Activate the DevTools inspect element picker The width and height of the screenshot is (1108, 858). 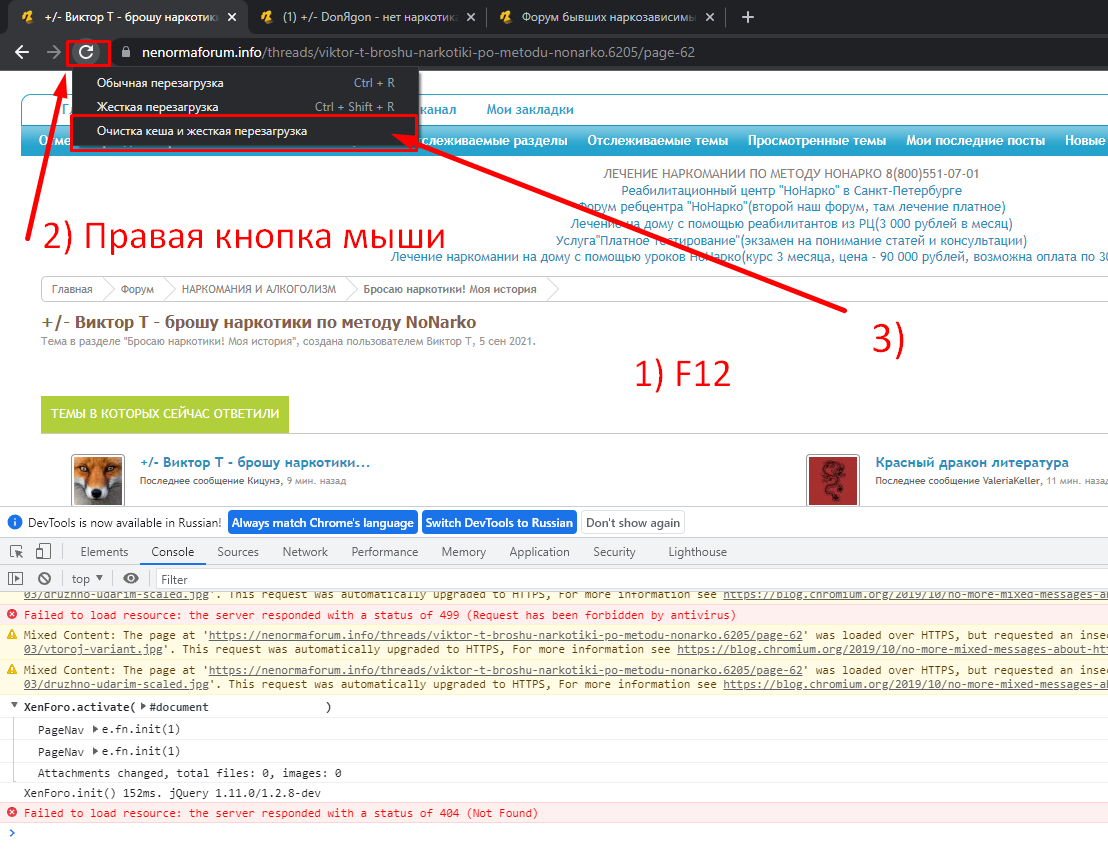point(17,552)
